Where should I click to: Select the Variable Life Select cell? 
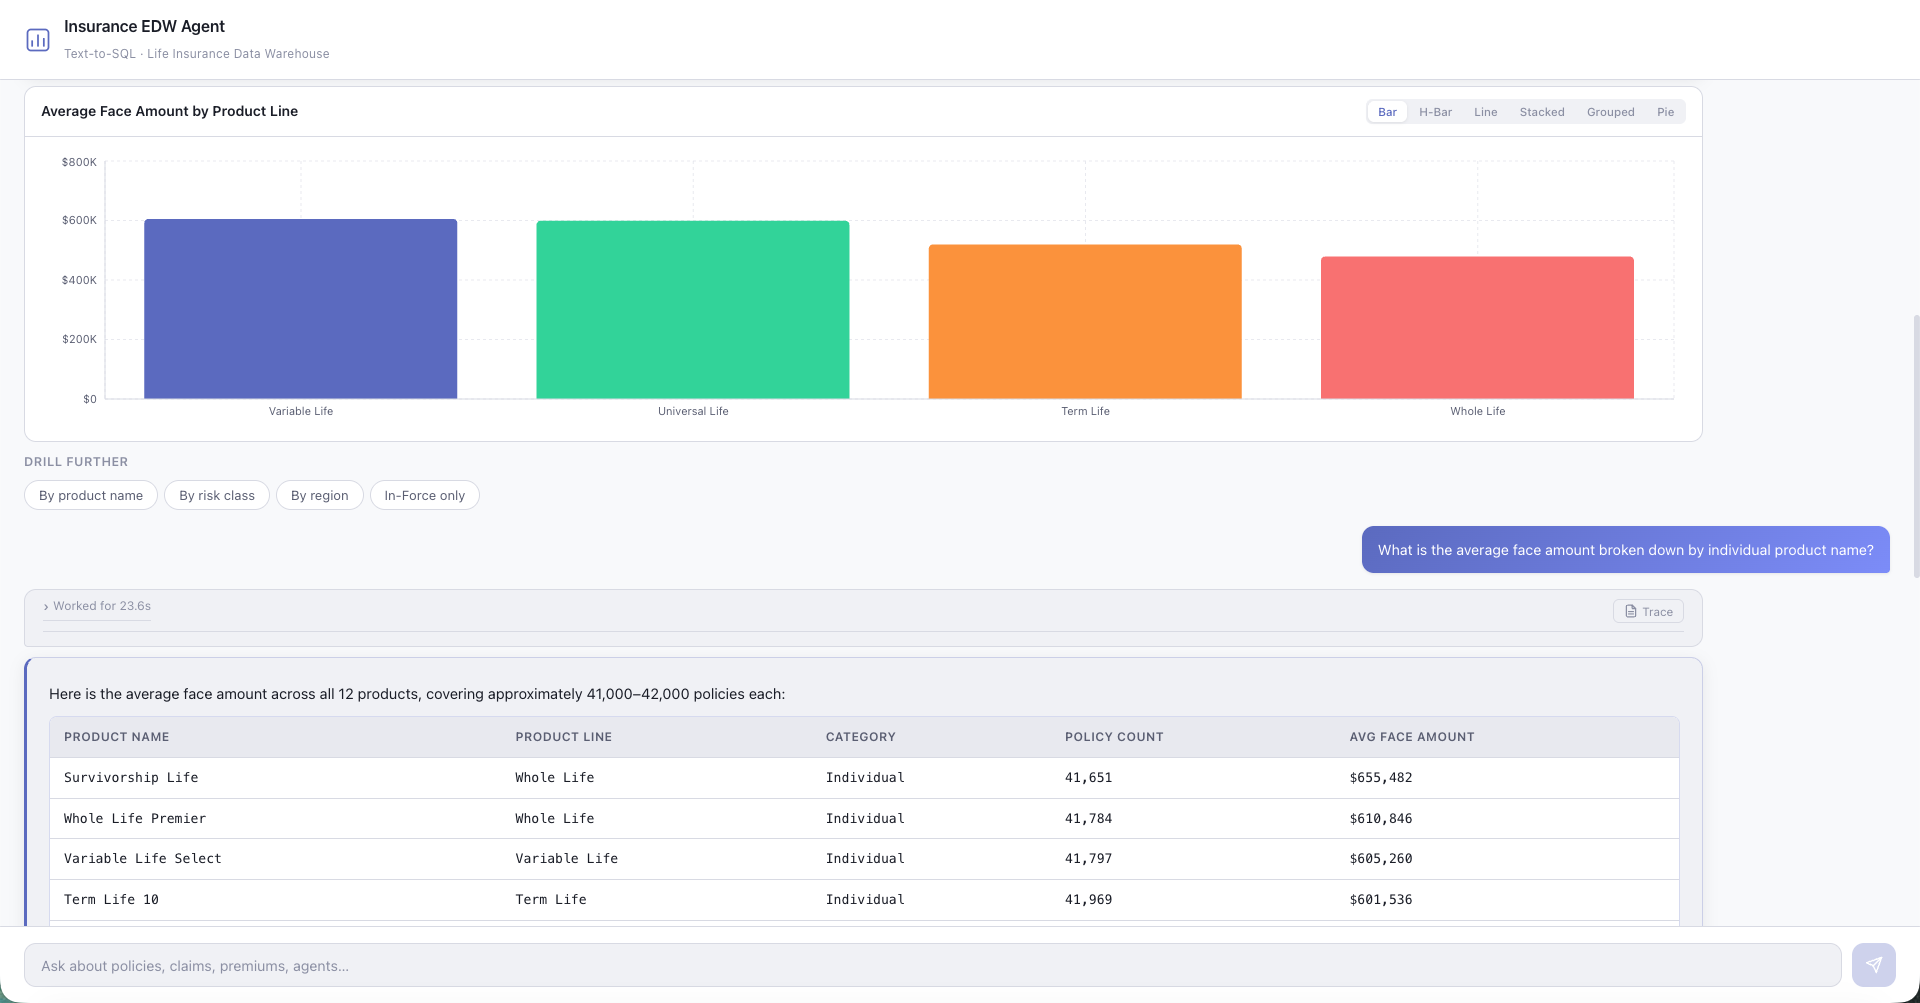[143, 858]
